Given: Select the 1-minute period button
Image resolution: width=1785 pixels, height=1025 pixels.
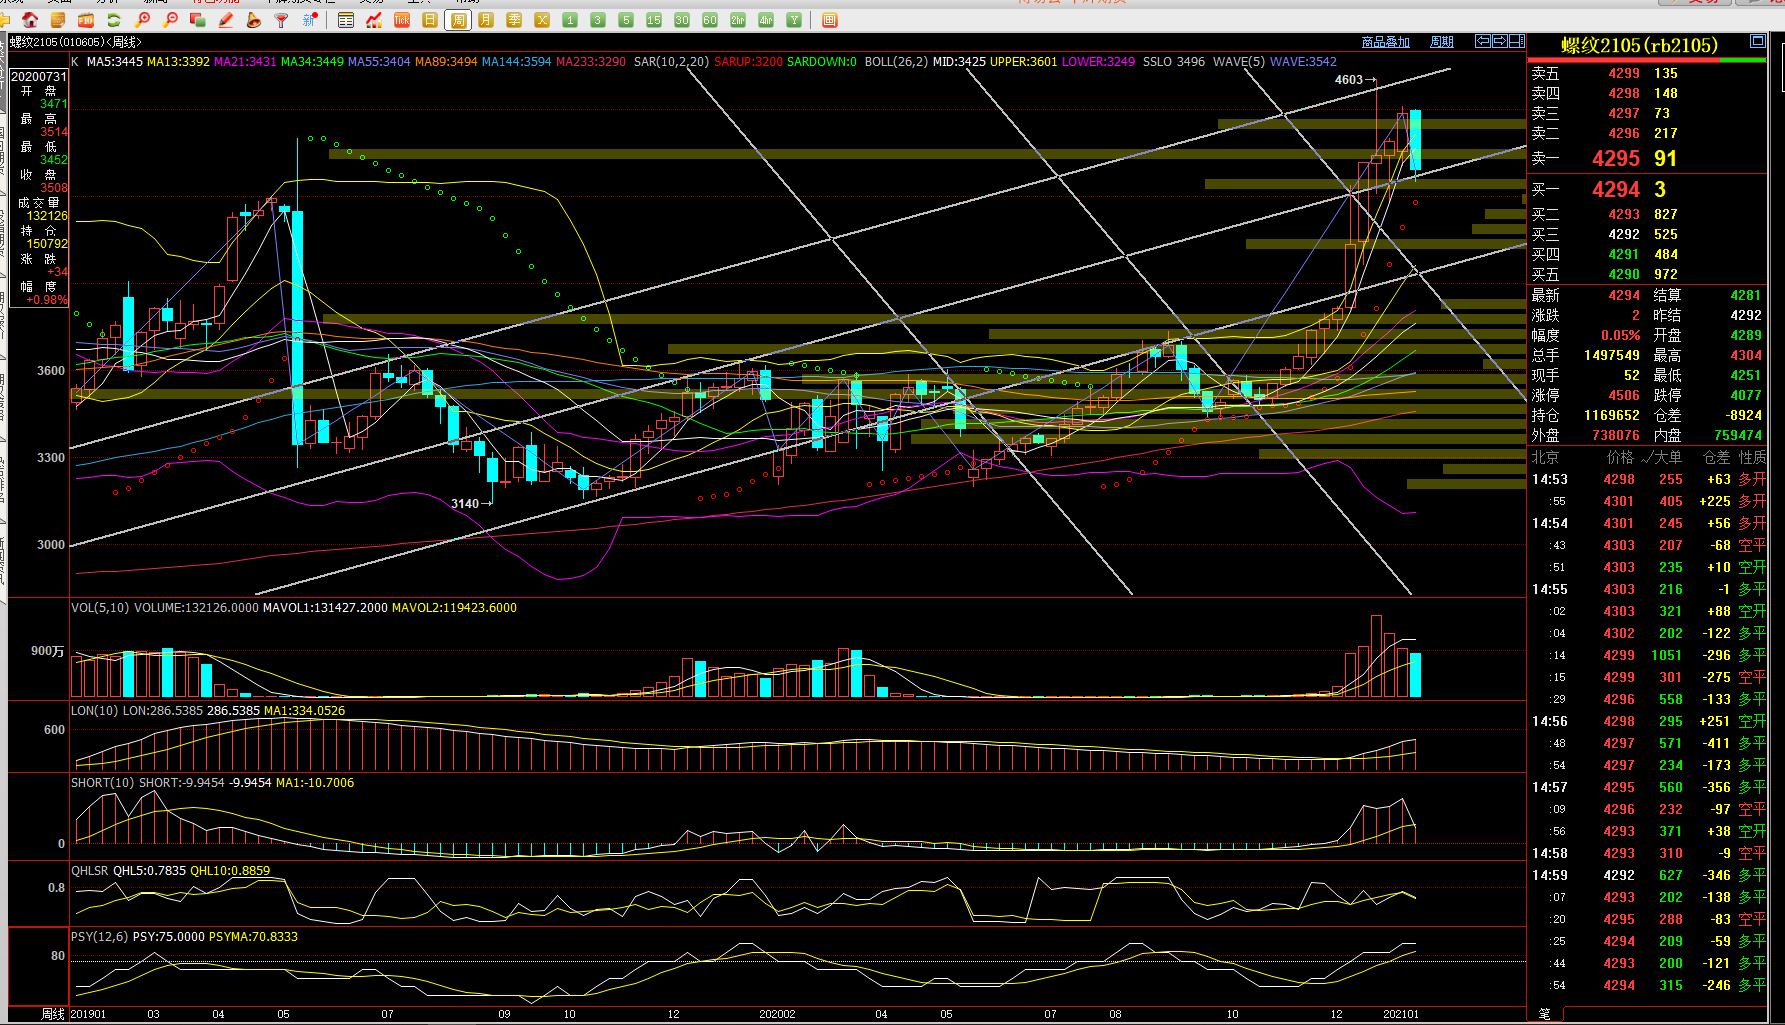Looking at the screenshot, I should pos(570,20).
